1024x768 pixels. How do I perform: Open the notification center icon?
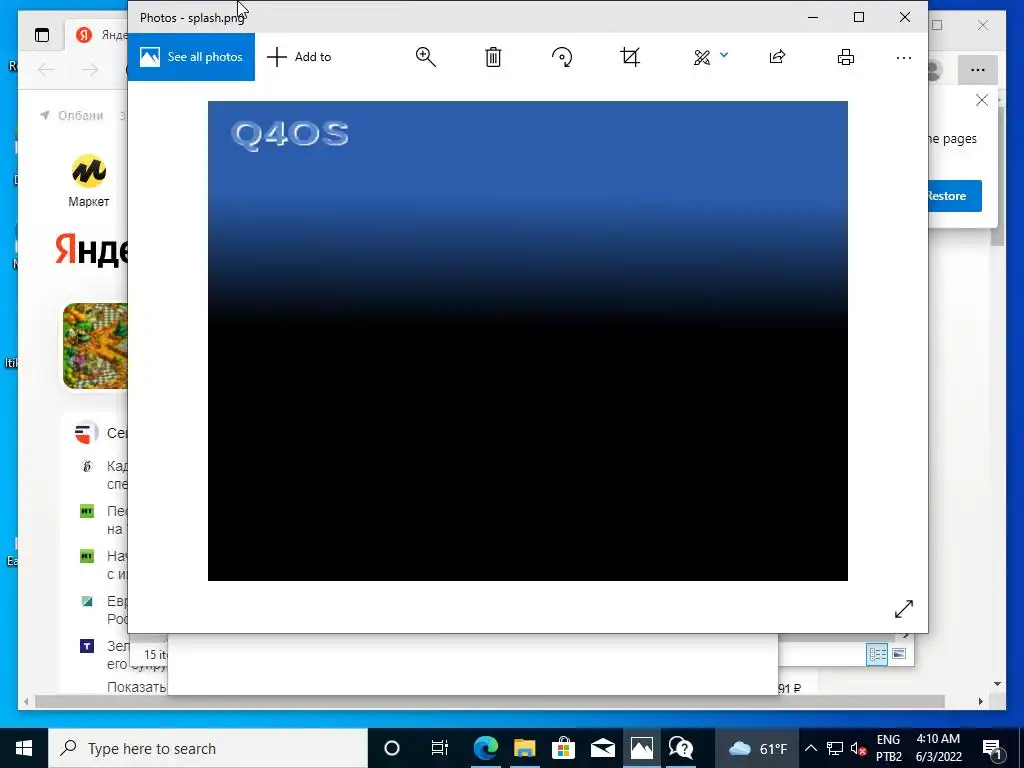992,748
